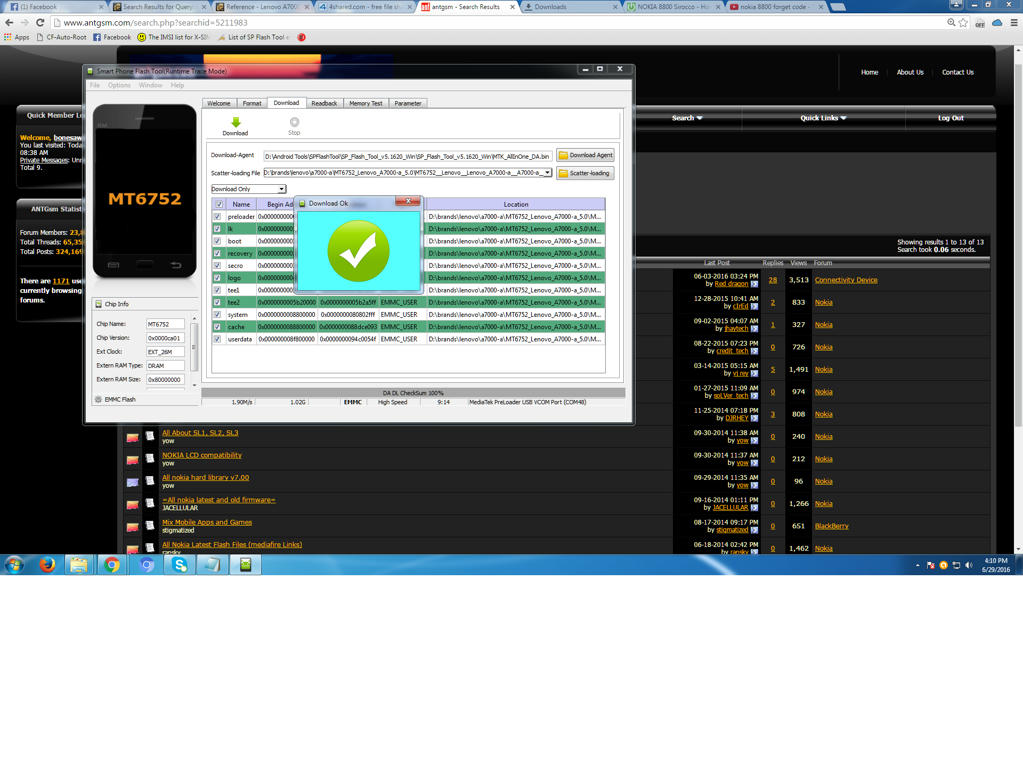Launch Firefox from the taskbar
This screenshot has width=1023, height=768.
pyautogui.click(x=46, y=565)
